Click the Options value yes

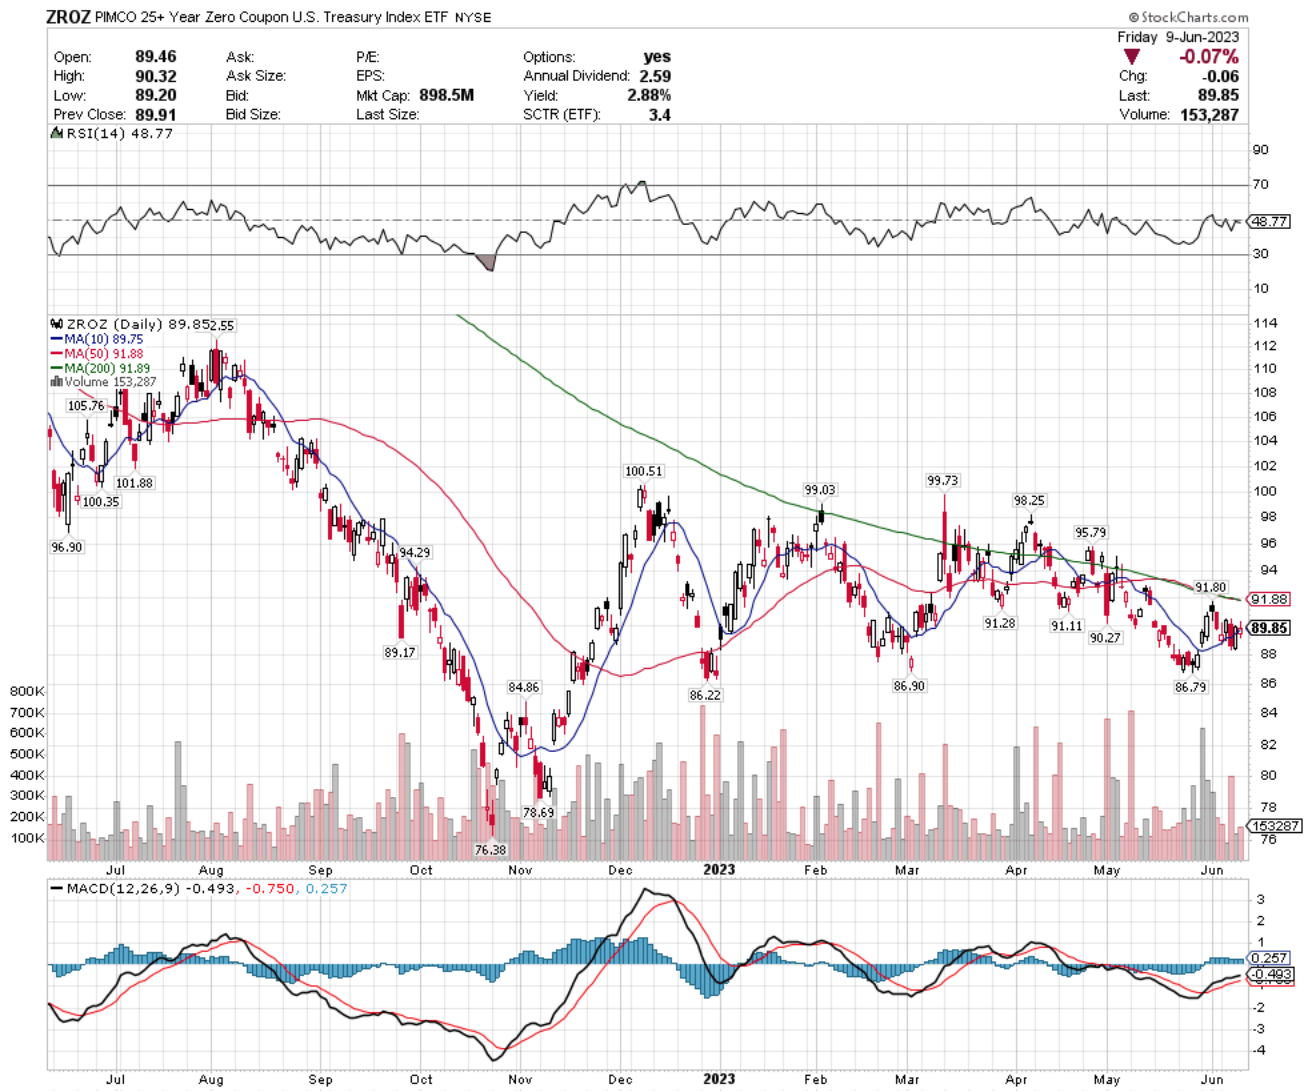(657, 57)
